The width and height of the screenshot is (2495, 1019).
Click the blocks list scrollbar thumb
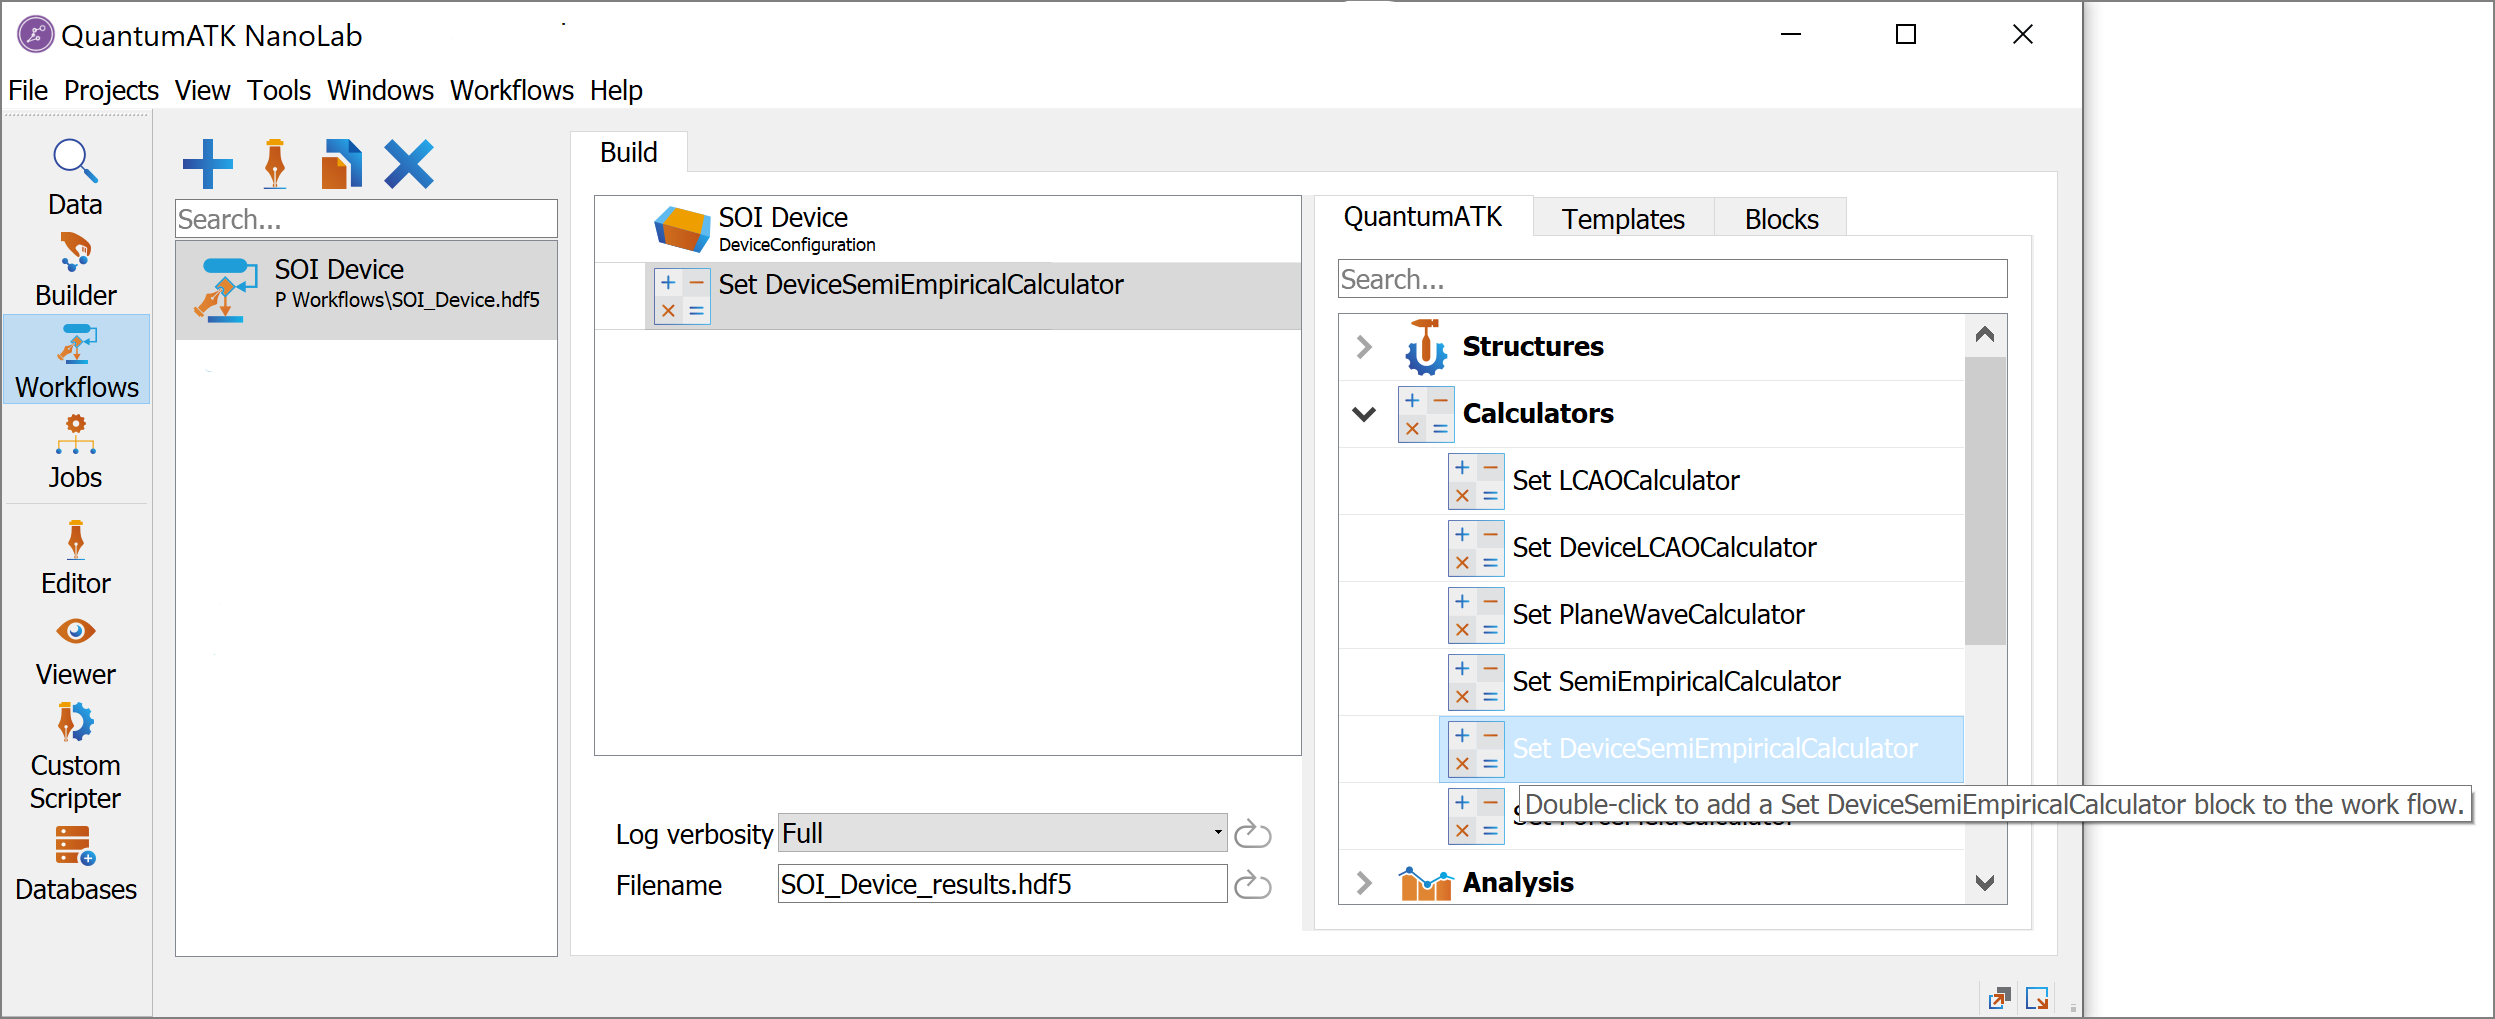point(1985,500)
